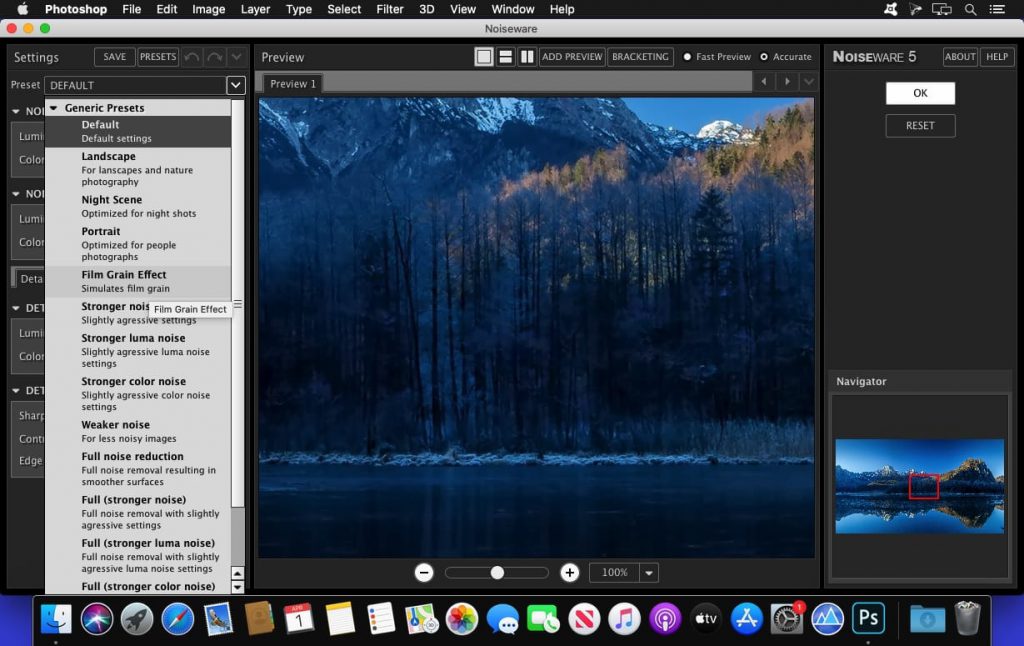The height and width of the screenshot is (646, 1024).
Task: Click the undo arrow in the Settings panel
Action: click(192, 57)
